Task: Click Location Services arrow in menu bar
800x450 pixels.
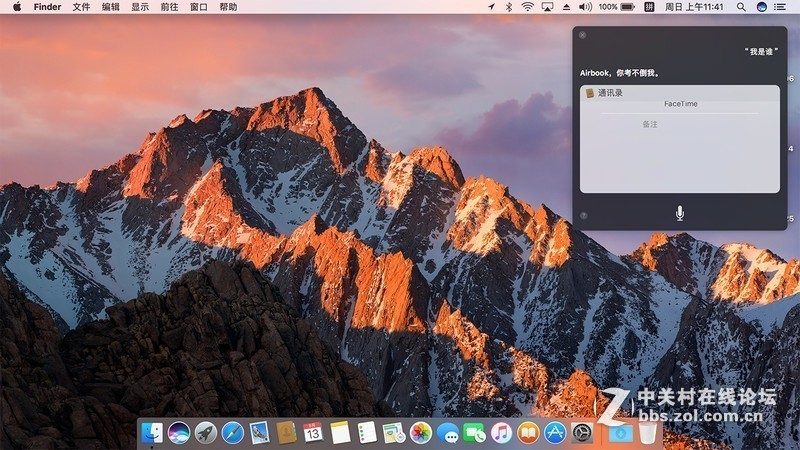Action: [491, 7]
